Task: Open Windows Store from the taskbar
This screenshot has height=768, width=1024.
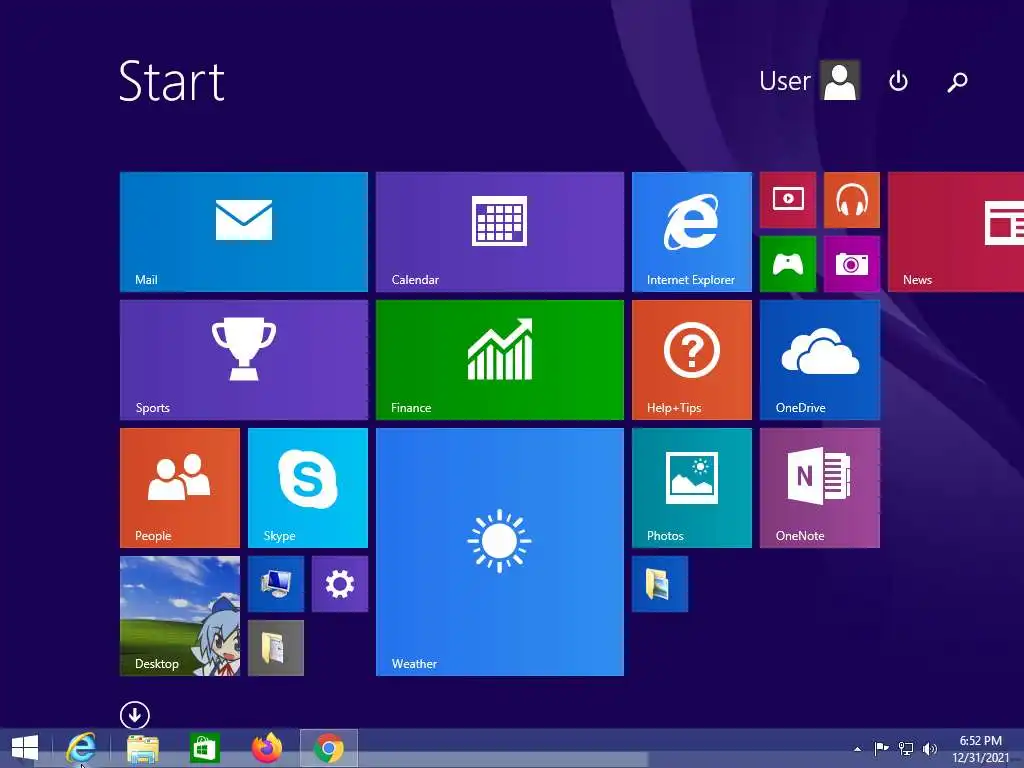Action: pos(204,748)
